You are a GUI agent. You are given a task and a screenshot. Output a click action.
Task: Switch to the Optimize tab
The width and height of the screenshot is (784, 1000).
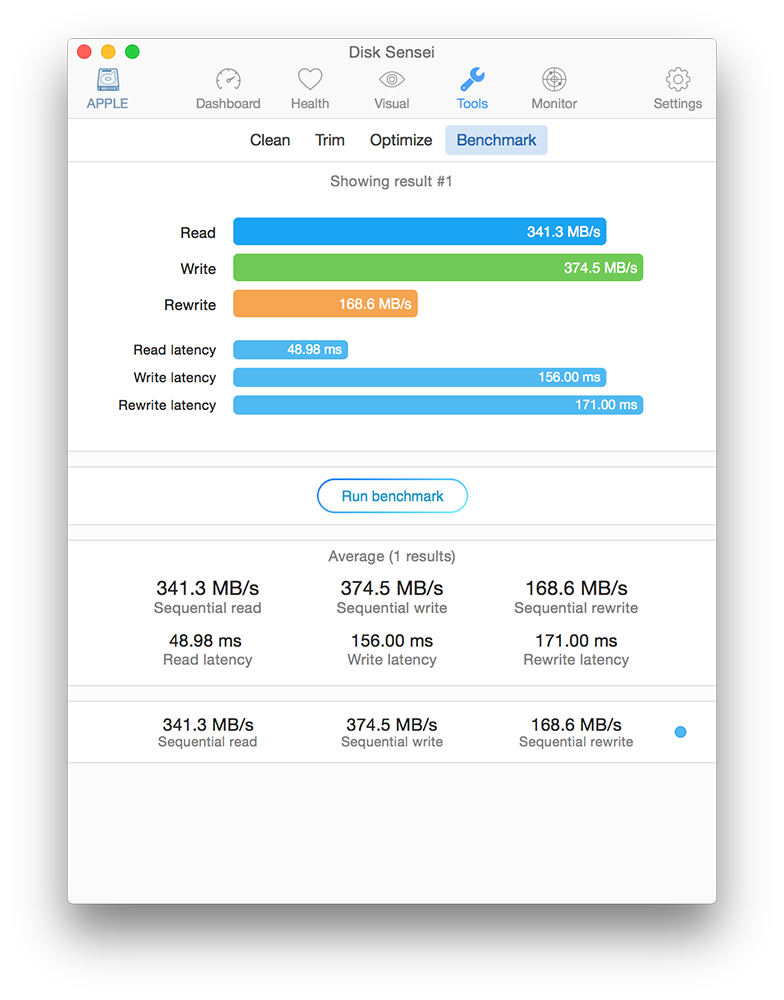(x=401, y=140)
